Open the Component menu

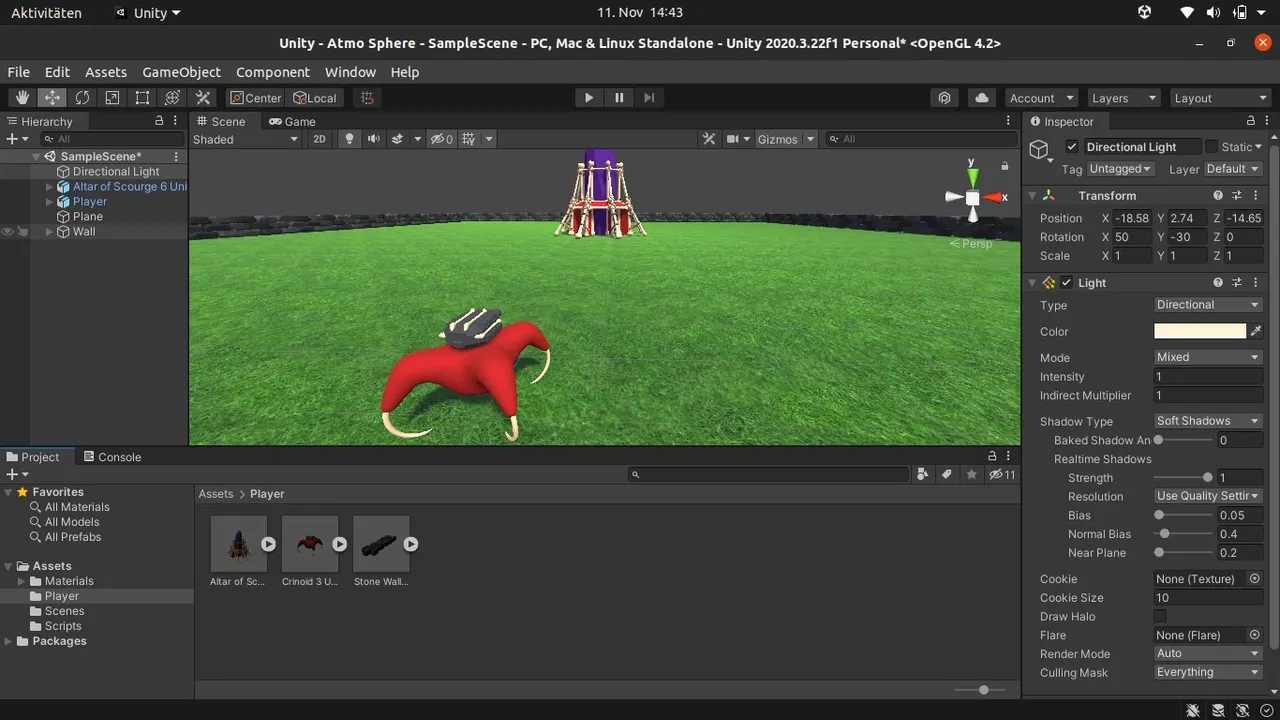(273, 72)
